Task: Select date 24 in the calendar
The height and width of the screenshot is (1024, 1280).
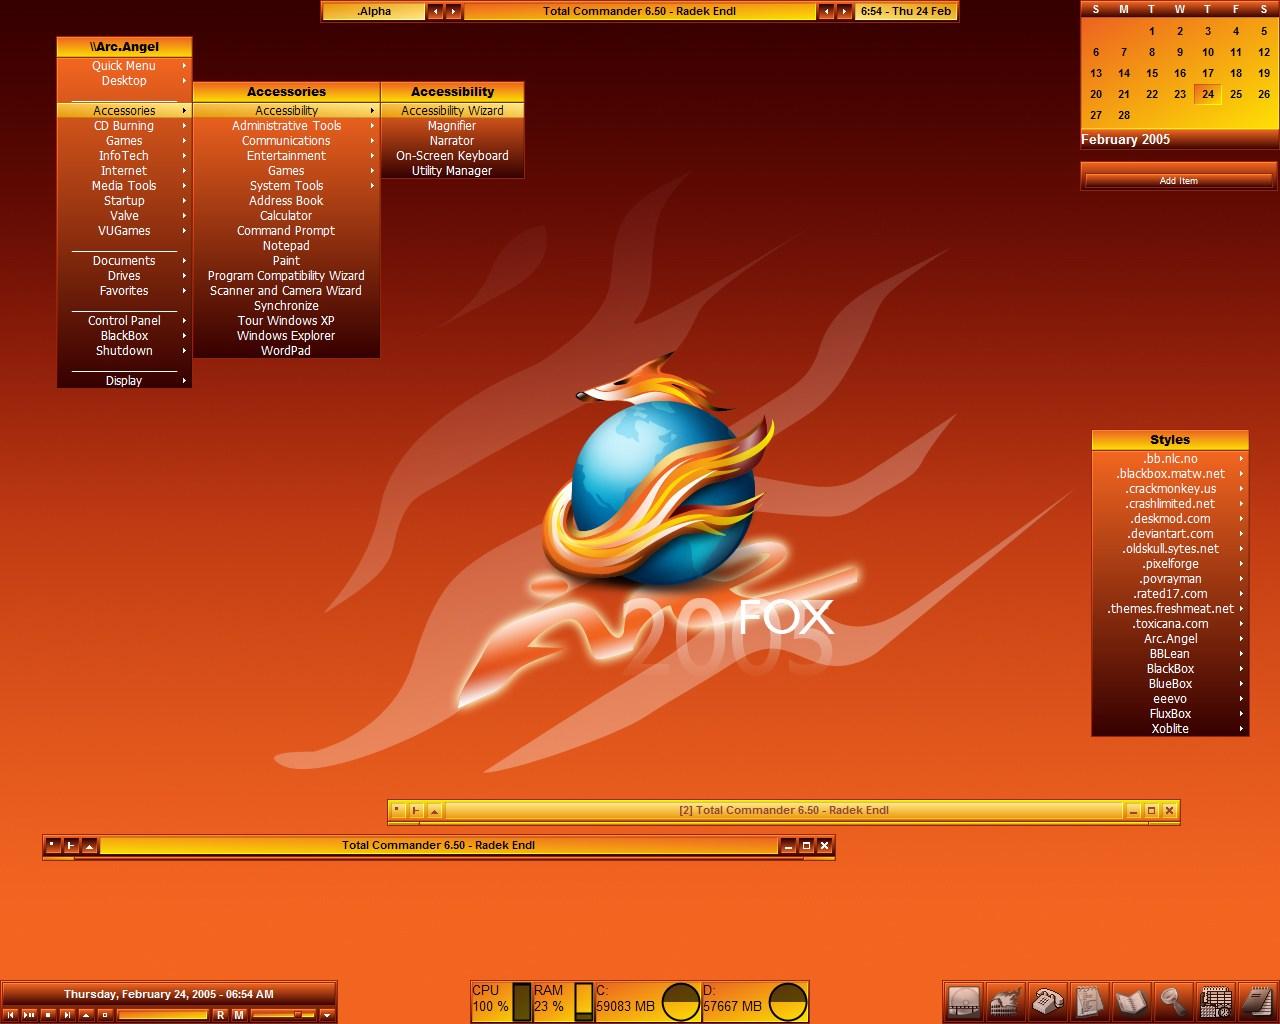Action: [x=1208, y=94]
